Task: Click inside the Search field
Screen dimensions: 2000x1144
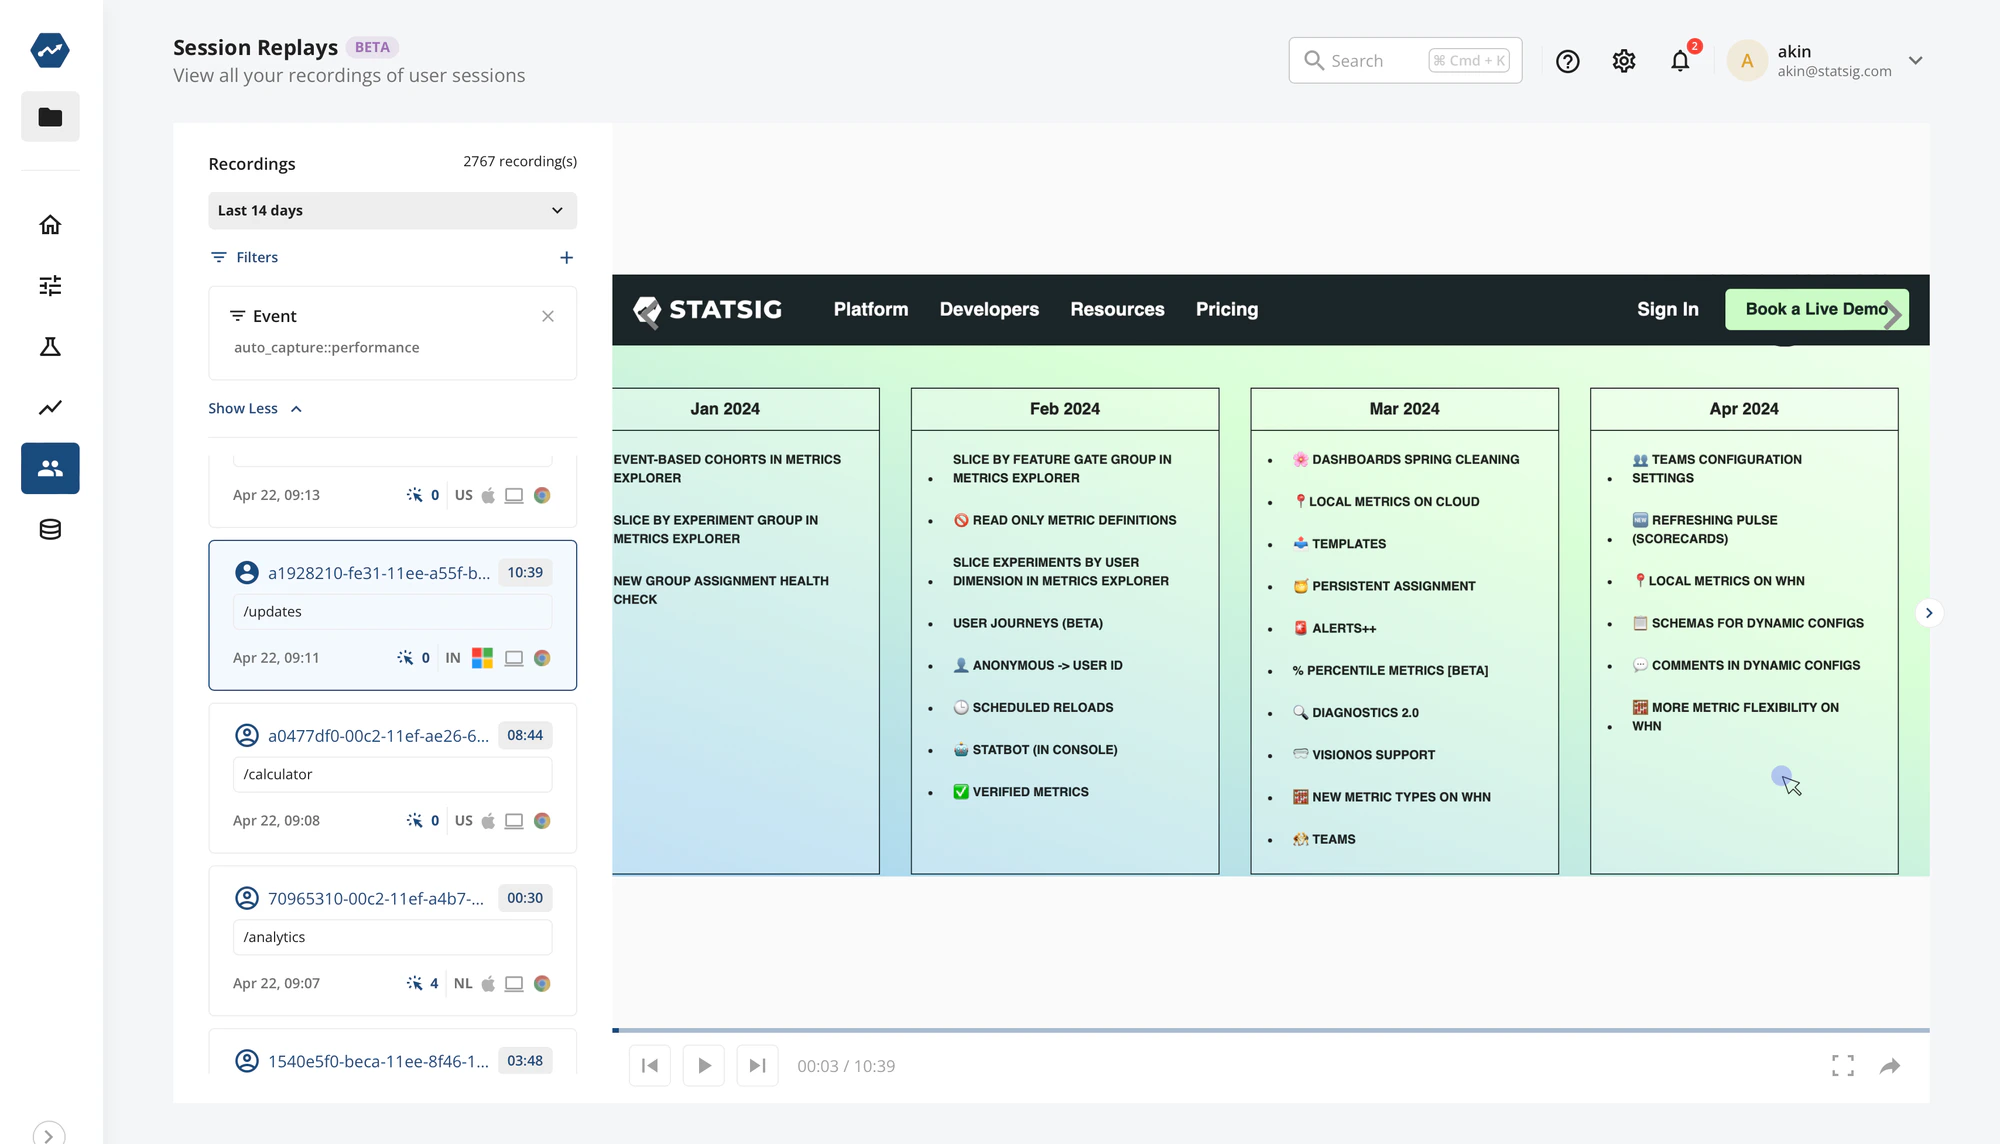Action: pos(1400,60)
